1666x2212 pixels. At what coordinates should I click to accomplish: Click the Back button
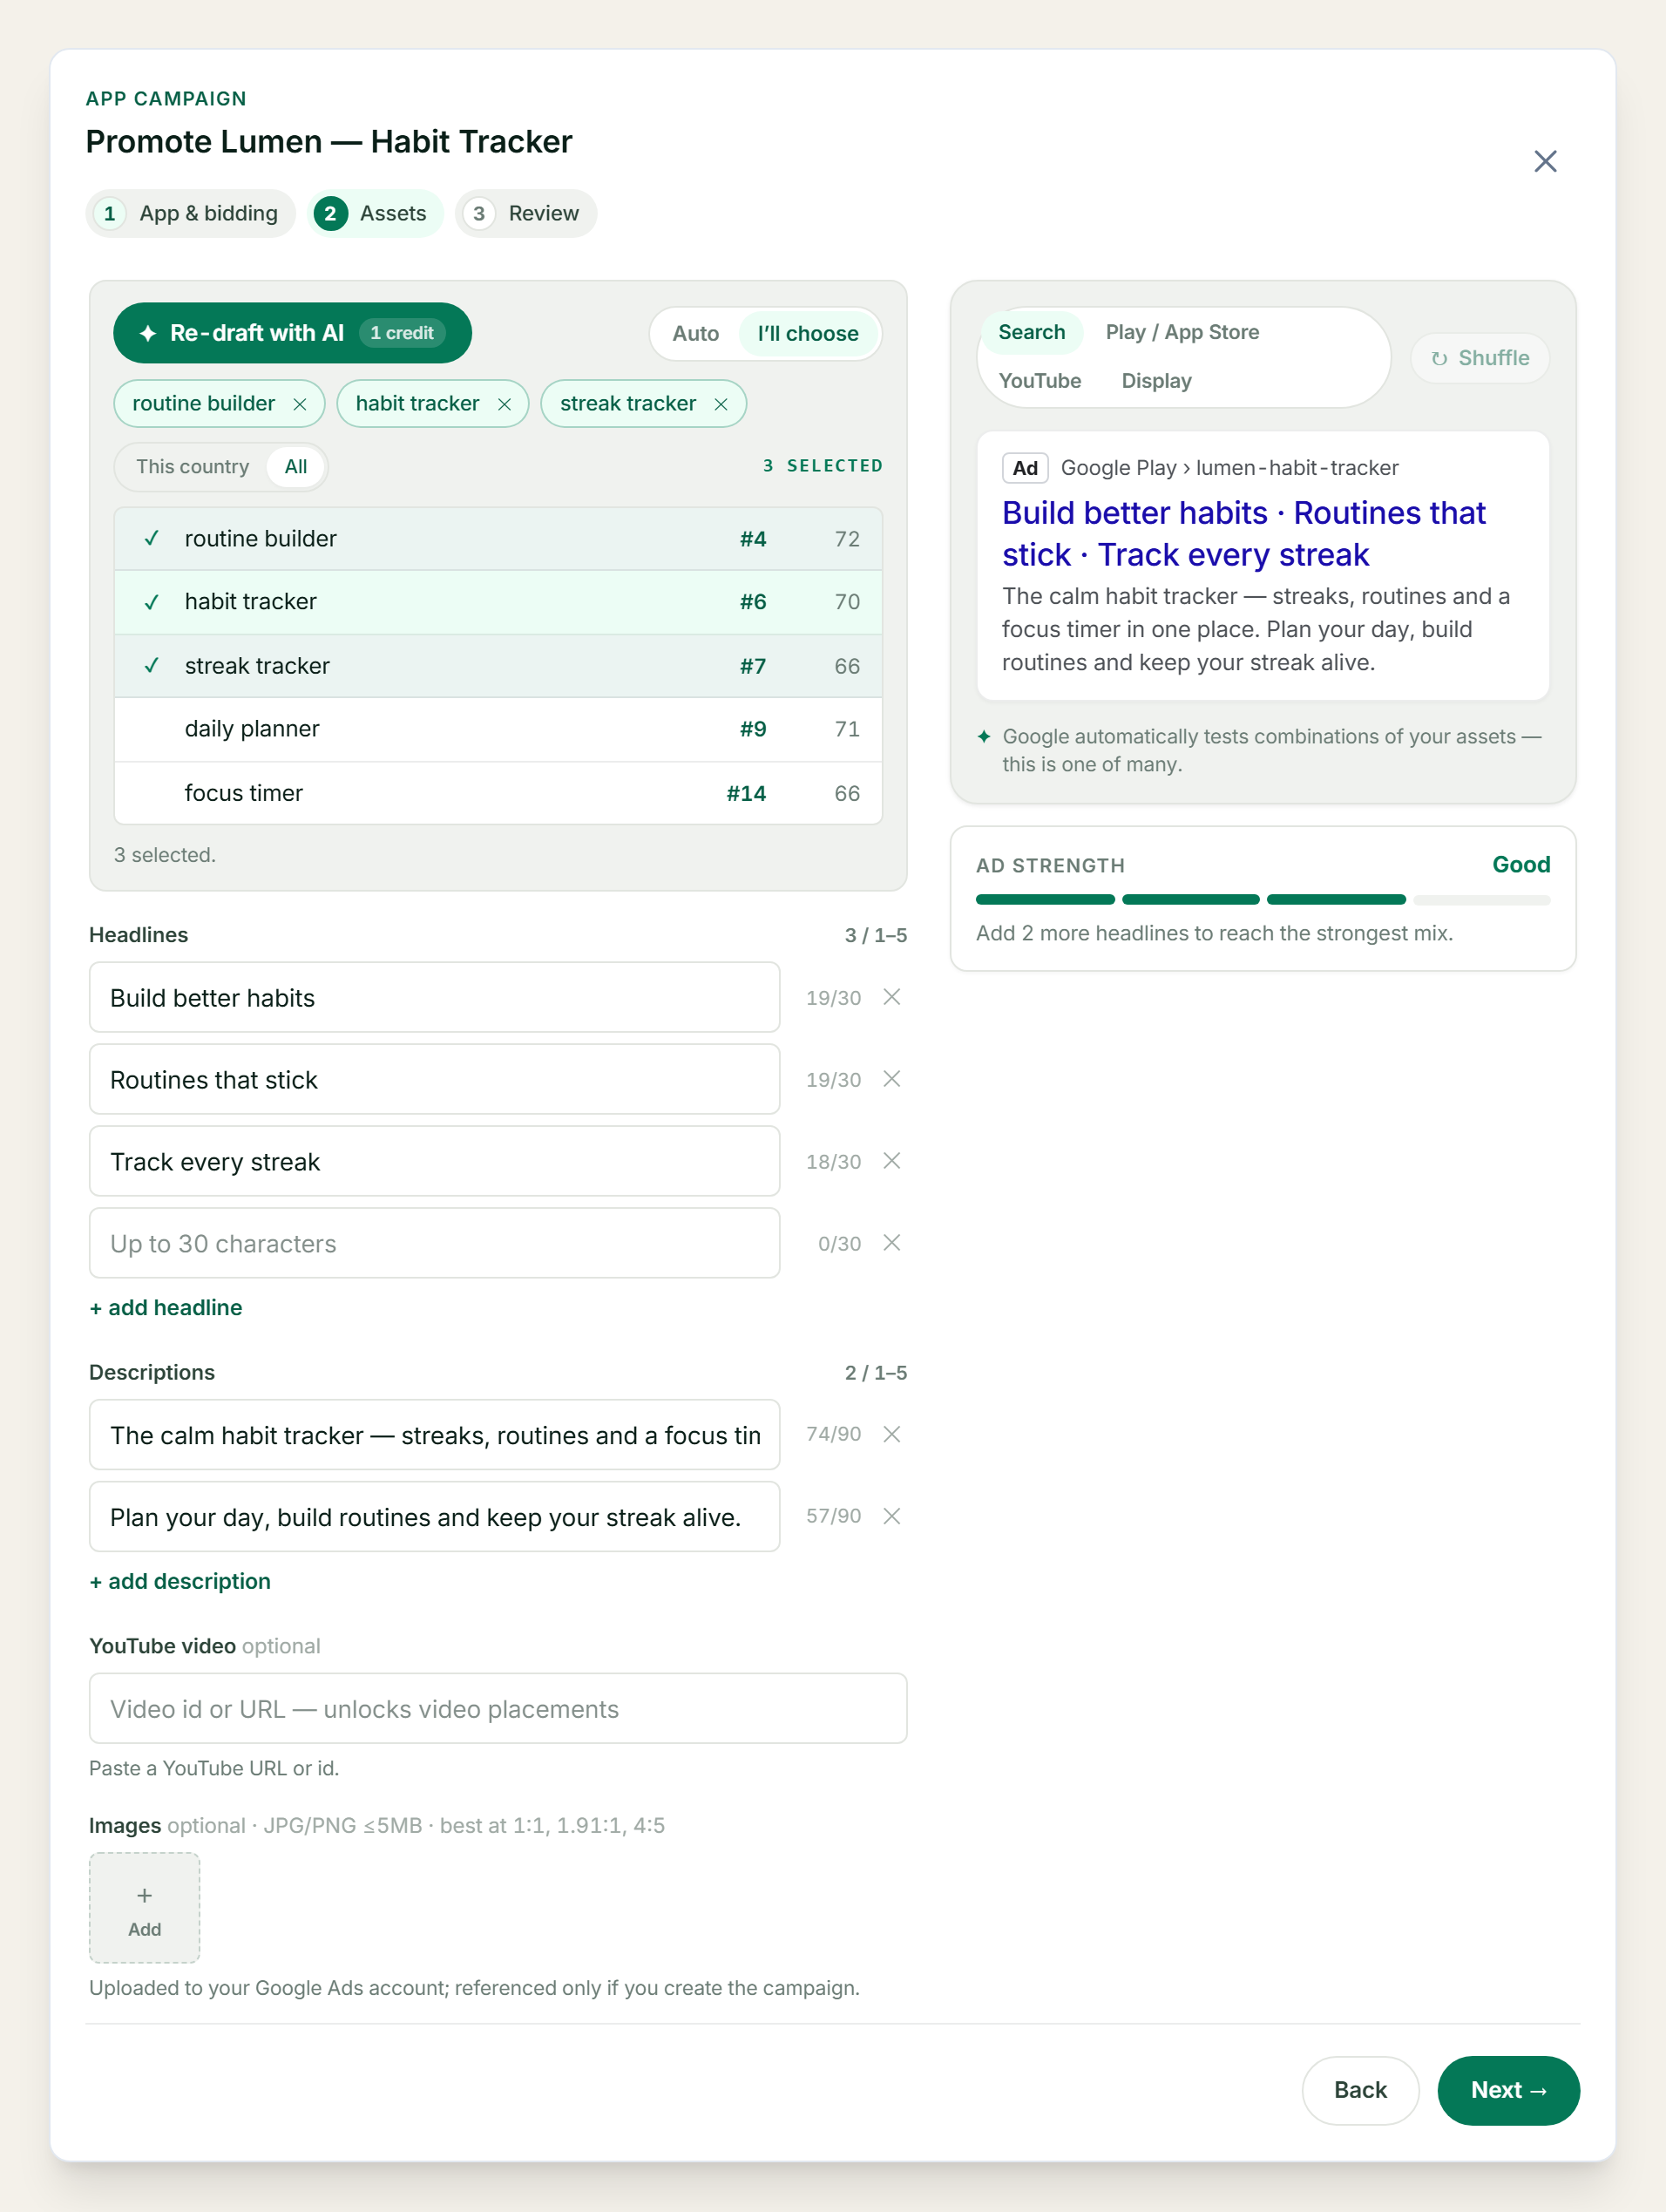pos(1360,2090)
